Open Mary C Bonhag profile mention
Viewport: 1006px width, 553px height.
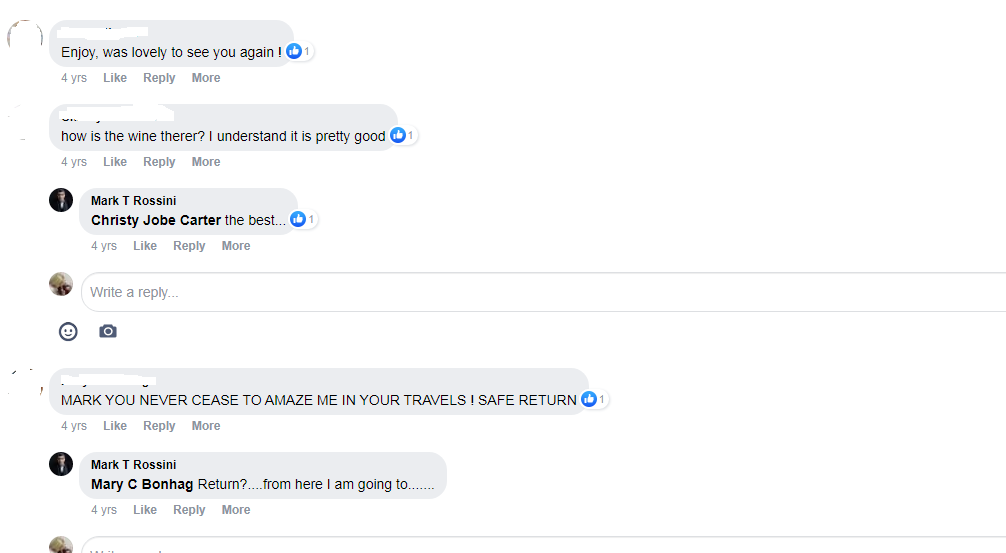[x=142, y=484]
